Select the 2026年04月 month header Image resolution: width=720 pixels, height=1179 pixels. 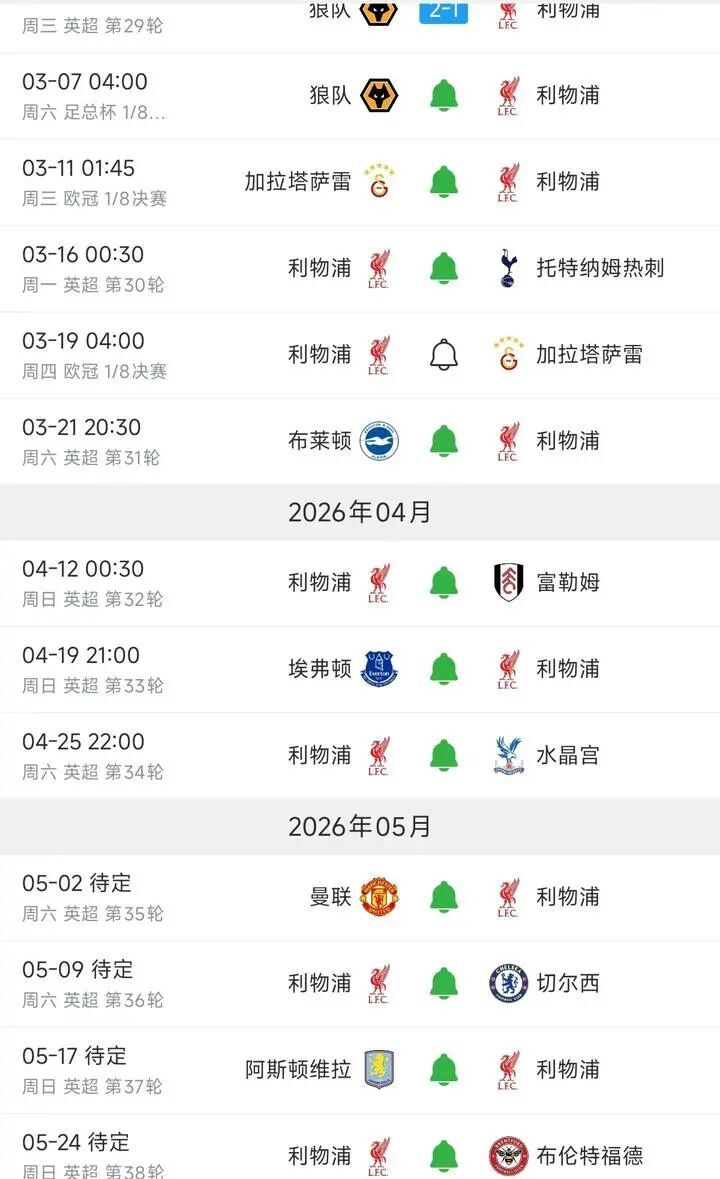click(x=360, y=512)
